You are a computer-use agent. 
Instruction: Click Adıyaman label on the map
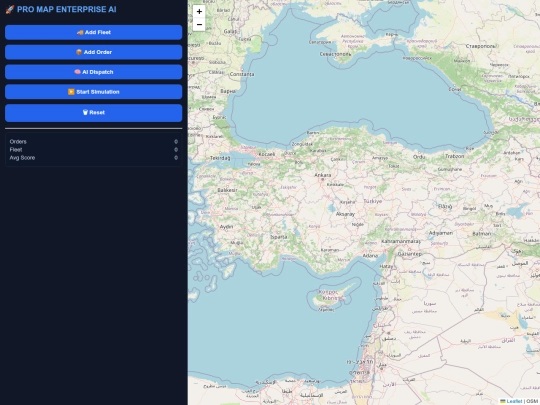pos(440,233)
